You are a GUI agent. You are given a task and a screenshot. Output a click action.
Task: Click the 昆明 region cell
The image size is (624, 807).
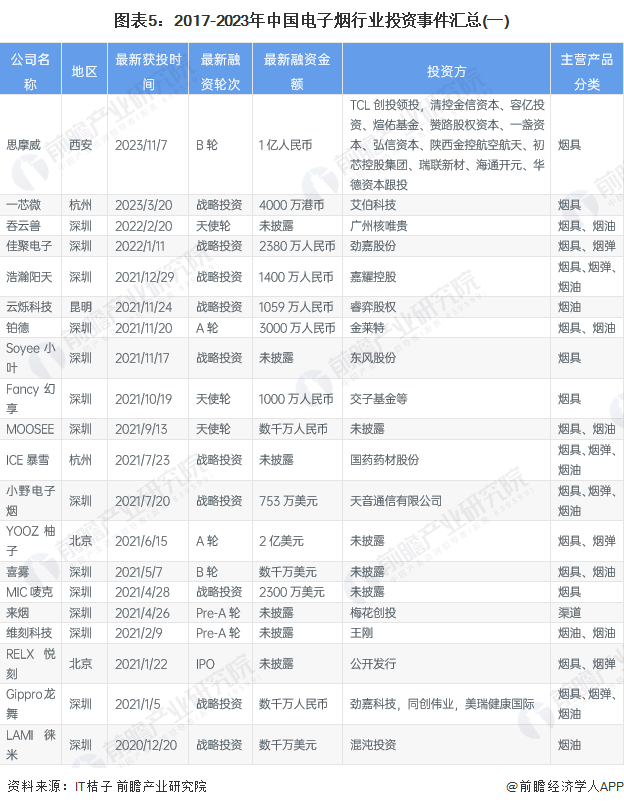click(81, 307)
